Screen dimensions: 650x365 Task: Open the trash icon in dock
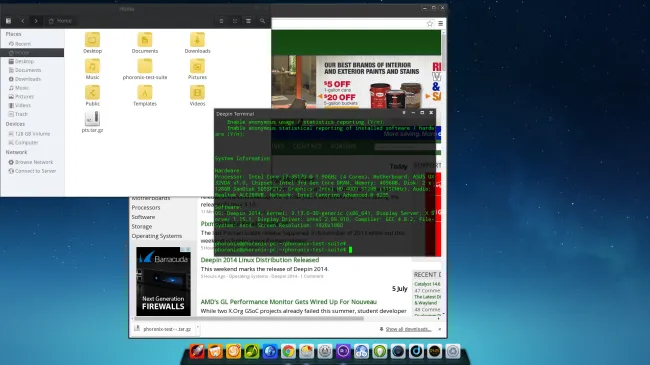[x=453, y=351]
